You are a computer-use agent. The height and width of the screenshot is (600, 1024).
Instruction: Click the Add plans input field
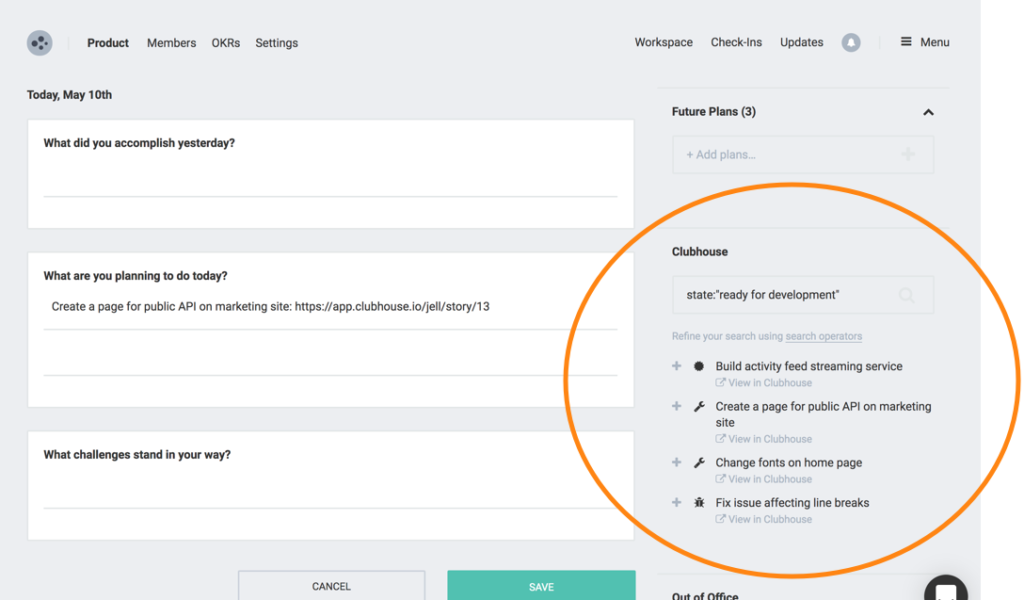click(x=803, y=155)
